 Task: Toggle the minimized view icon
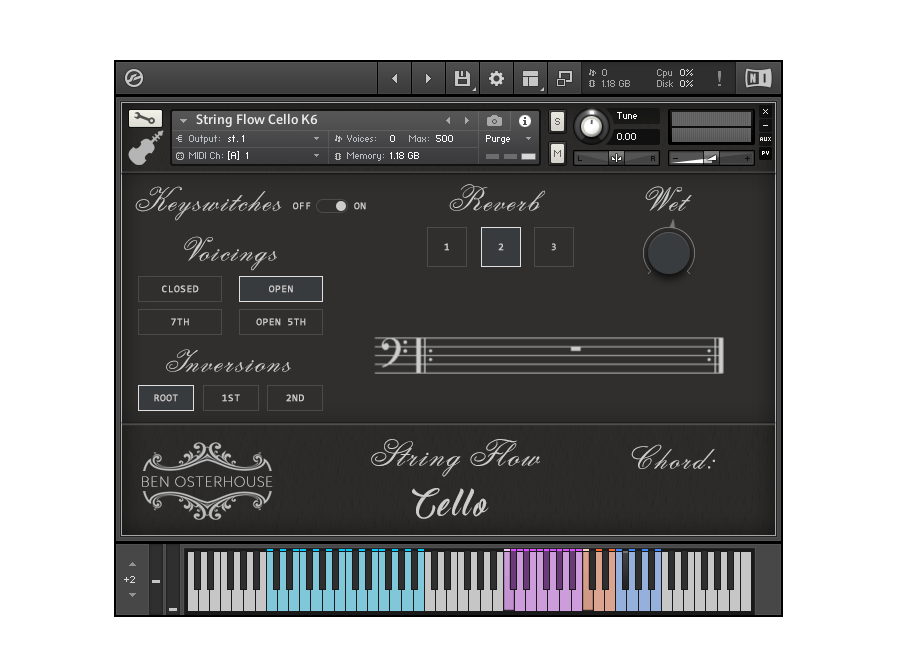[565, 78]
